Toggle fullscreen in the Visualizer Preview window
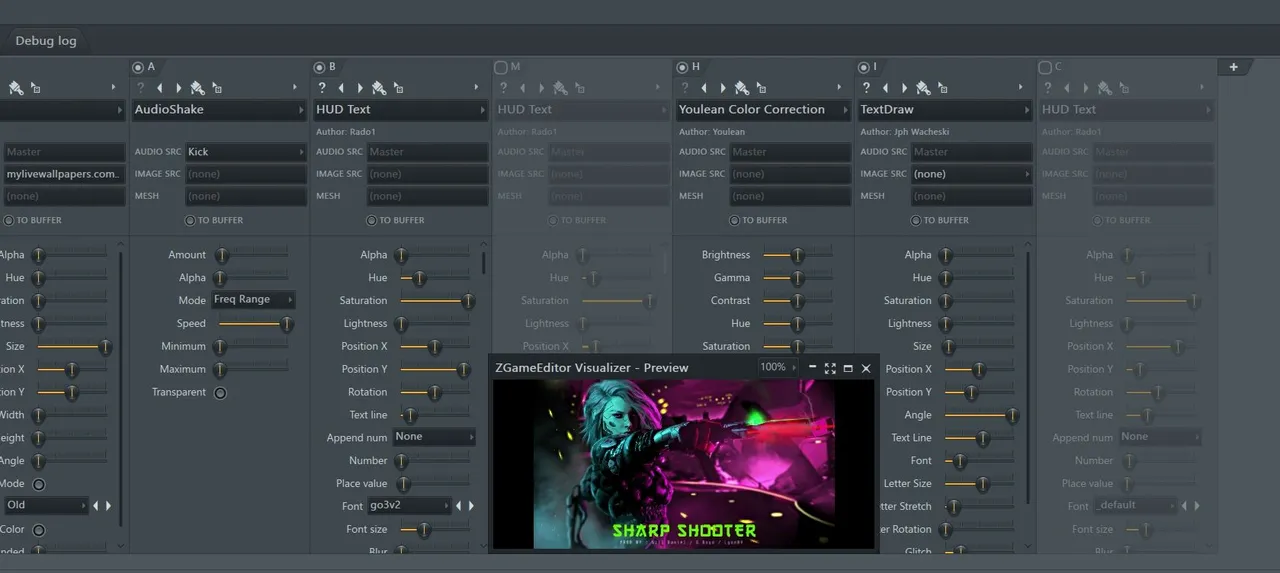1280x573 pixels. click(x=830, y=368)
